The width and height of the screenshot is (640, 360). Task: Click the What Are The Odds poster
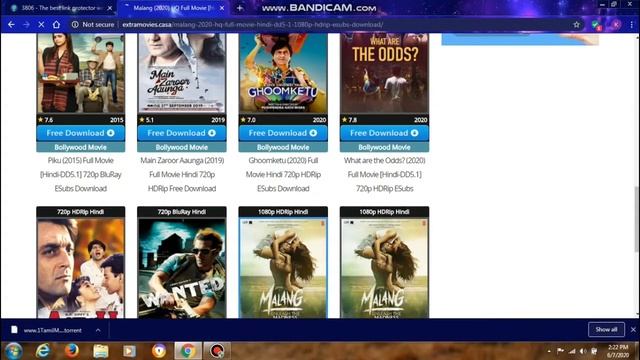(384, 73)
